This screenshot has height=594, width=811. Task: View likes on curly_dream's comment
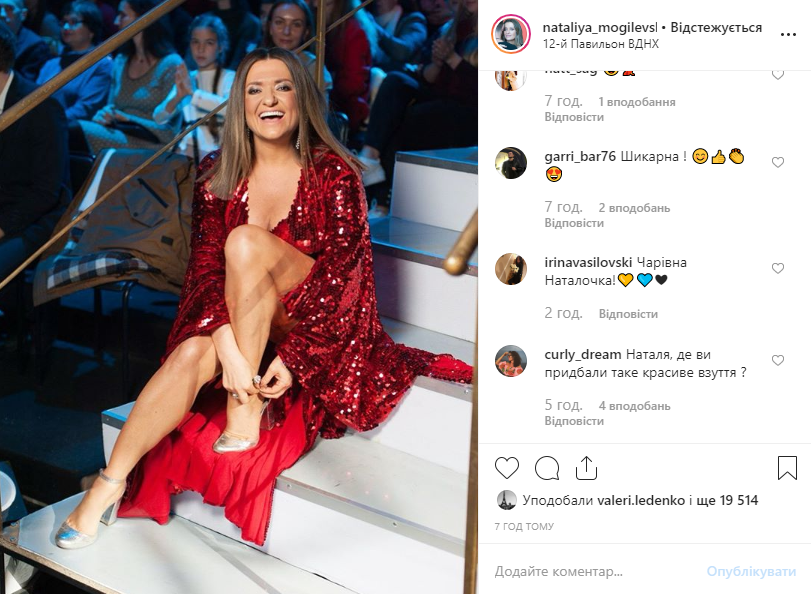[634, 406]
